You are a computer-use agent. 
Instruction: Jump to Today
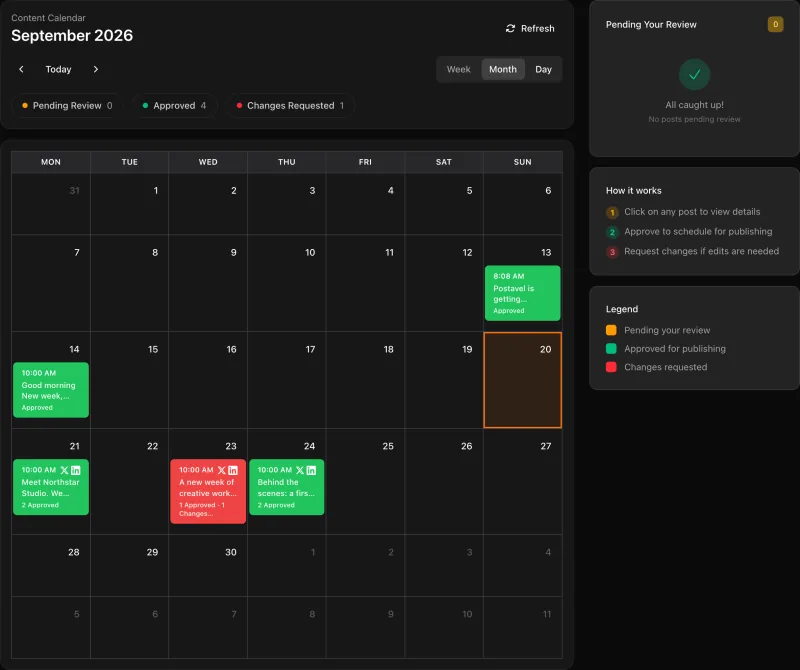[x=58, y=69]
